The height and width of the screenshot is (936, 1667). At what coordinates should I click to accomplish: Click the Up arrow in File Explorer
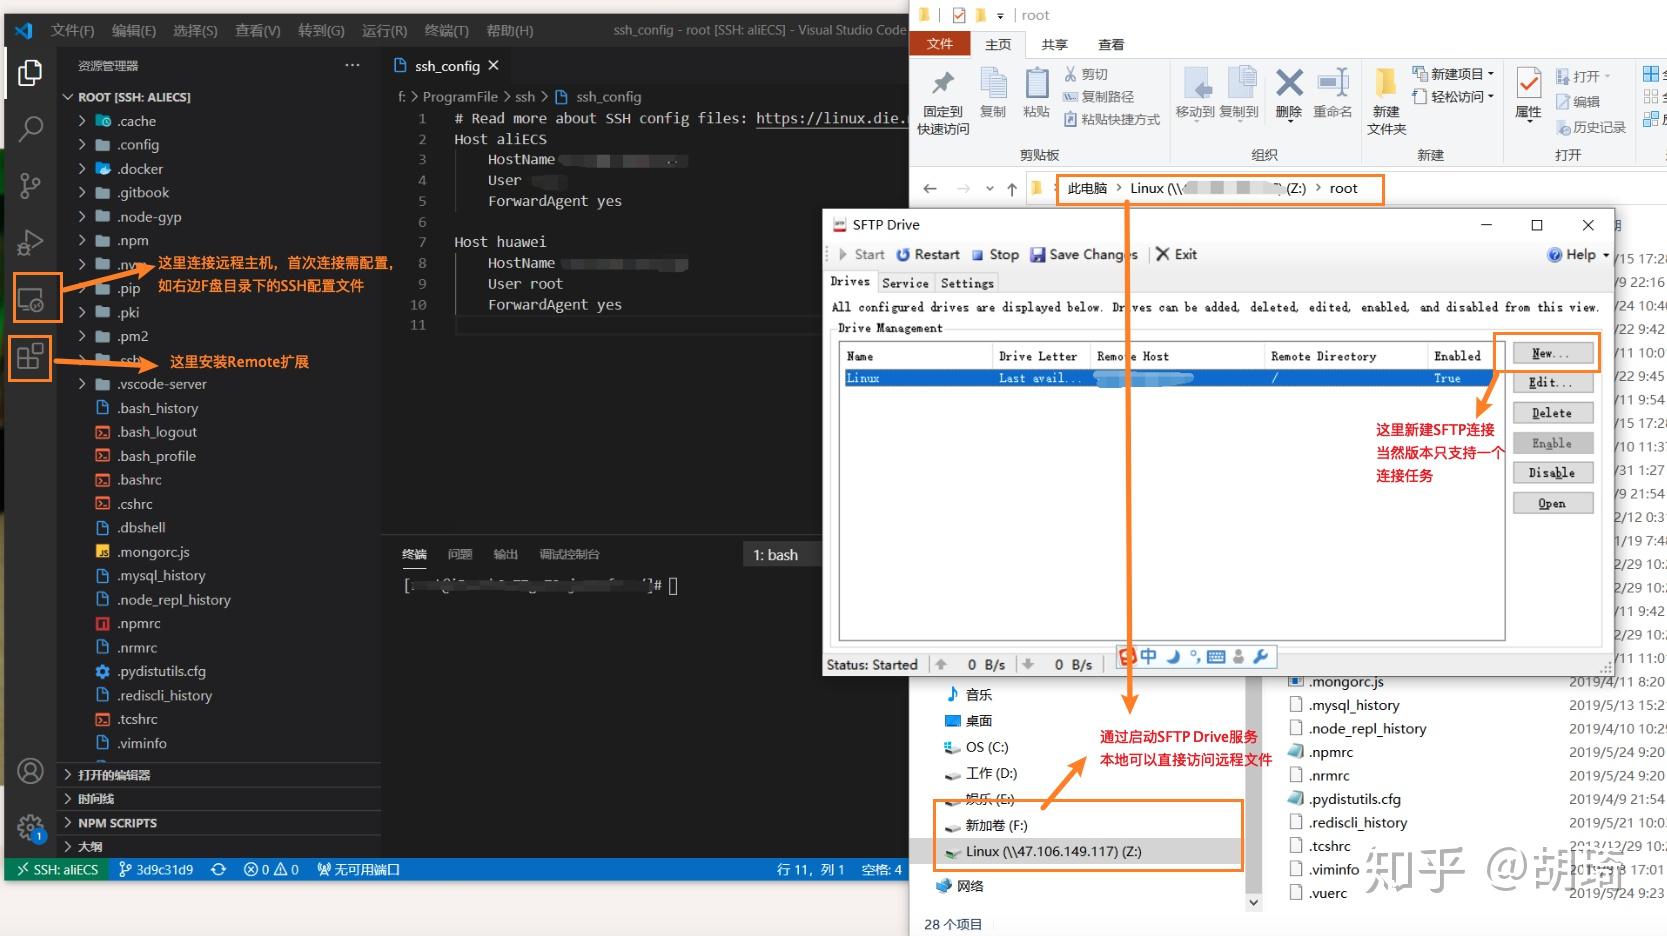tap(1012, 188)
